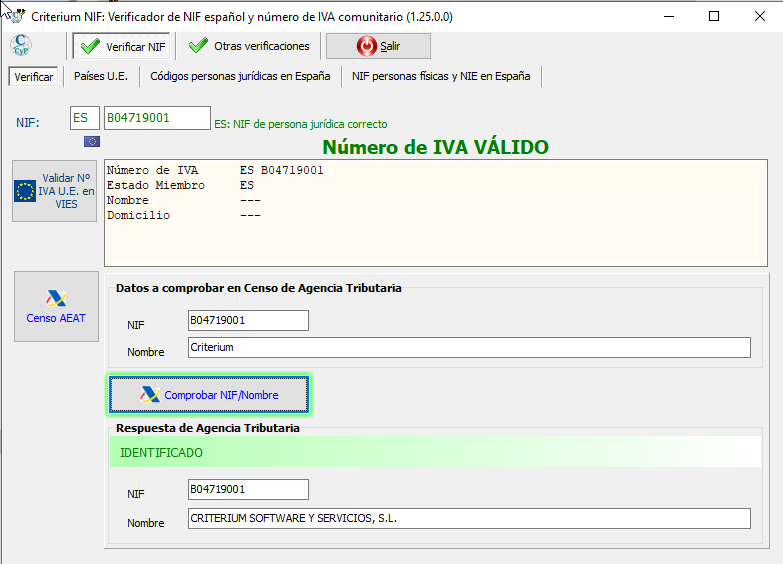Click the Censo AEAT button
Image resolution: width=783 pixels, height=564 pixels.
click(56, 307)
